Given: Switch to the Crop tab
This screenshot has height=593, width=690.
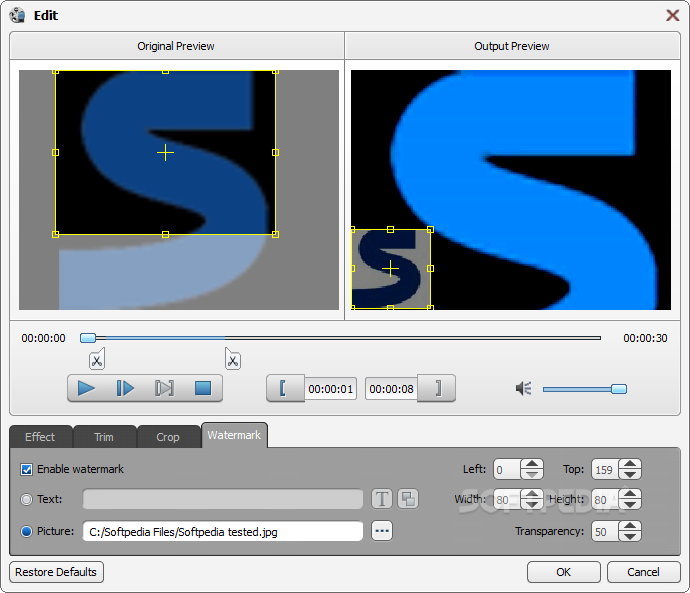Looking at the screenshot, I should [x=168, y=437].
